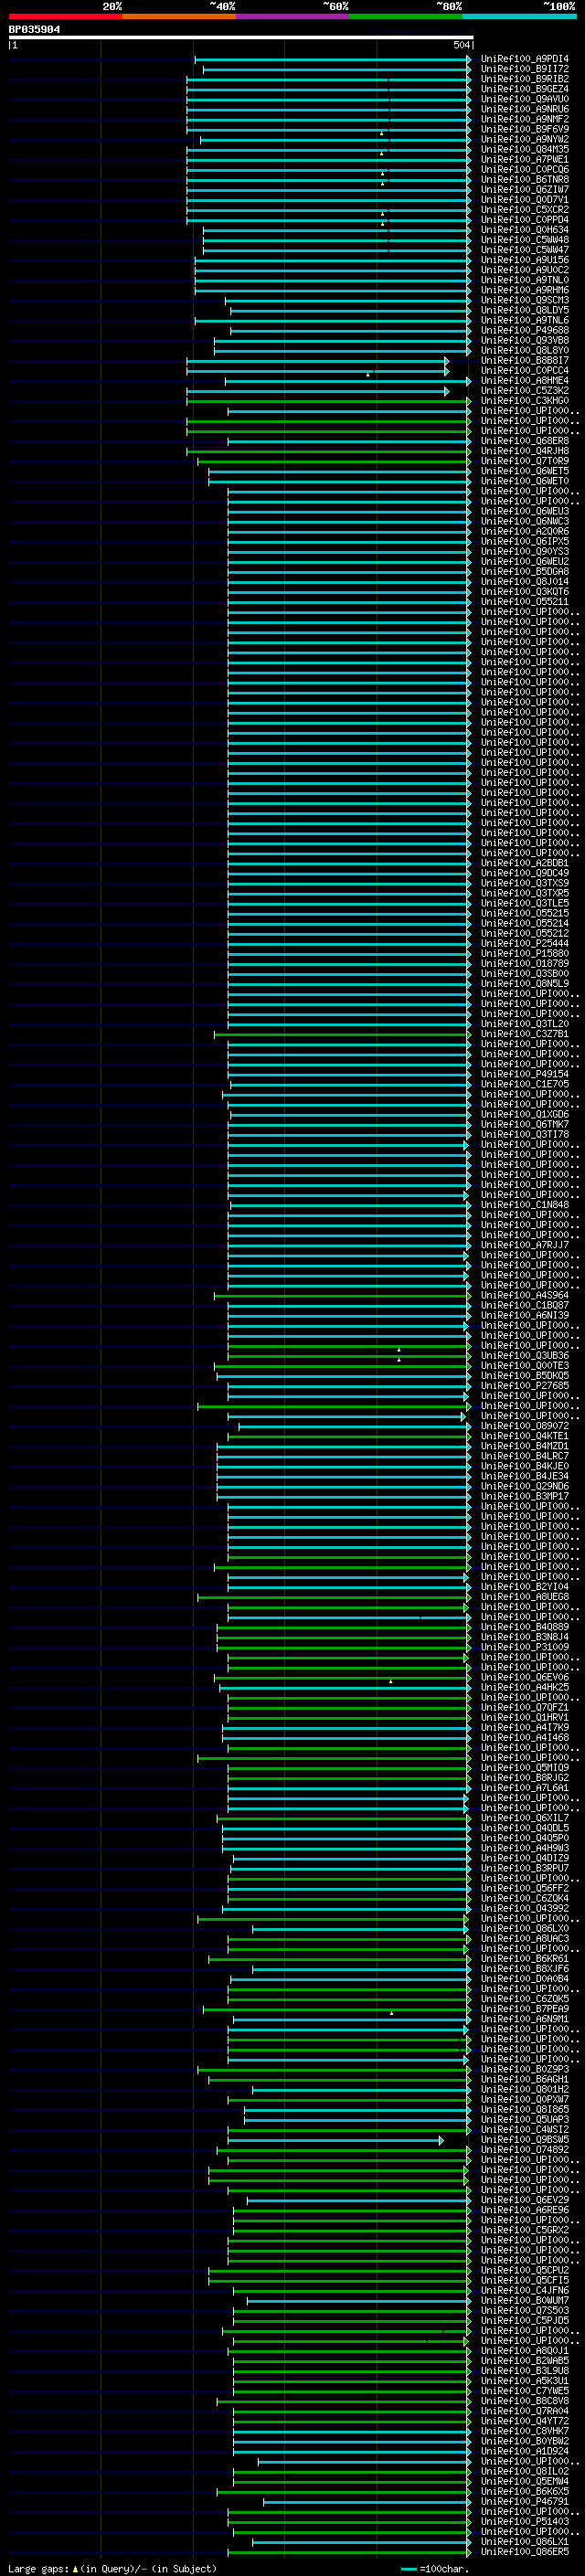This screenshot has width=585, height=2576.
Task: Select the BP035904 query title
Action: click(x=34, y=30)
